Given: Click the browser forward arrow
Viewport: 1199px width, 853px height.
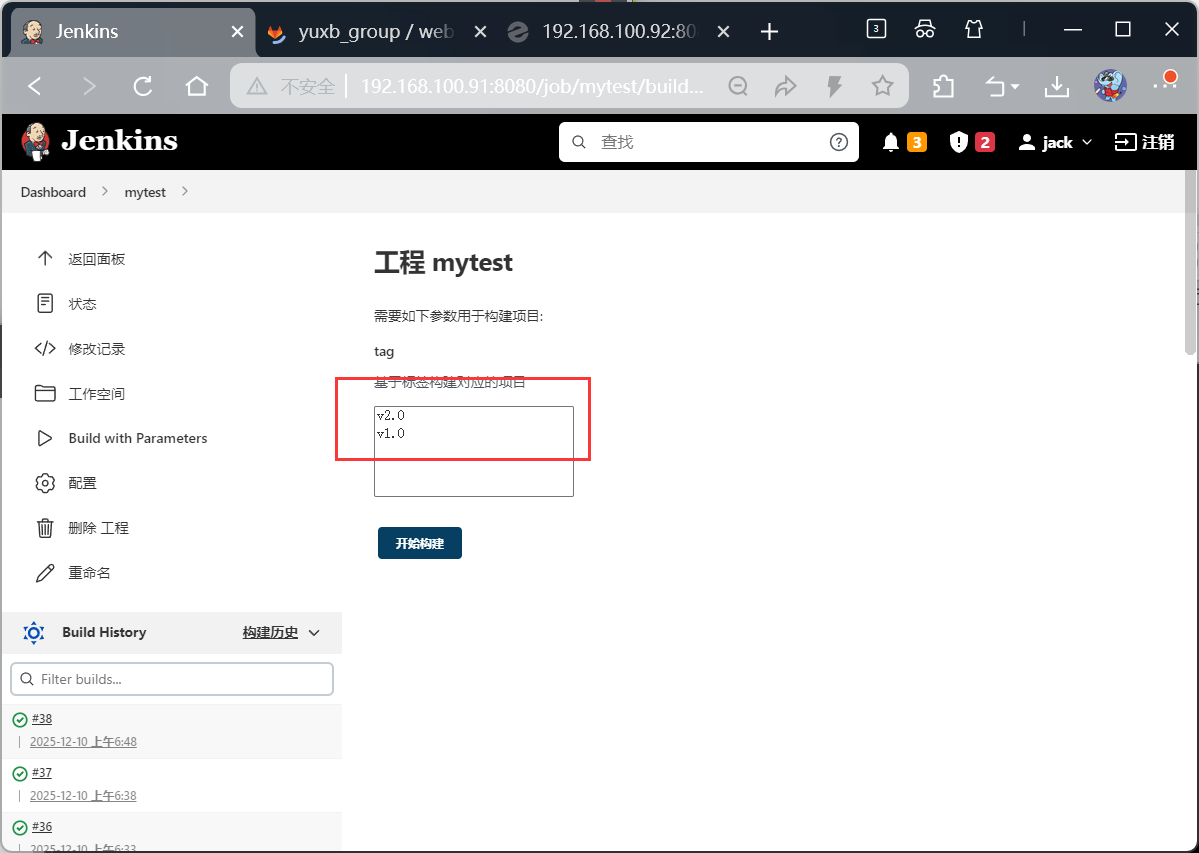Looking at the screenshot, I should coord(89,86).
